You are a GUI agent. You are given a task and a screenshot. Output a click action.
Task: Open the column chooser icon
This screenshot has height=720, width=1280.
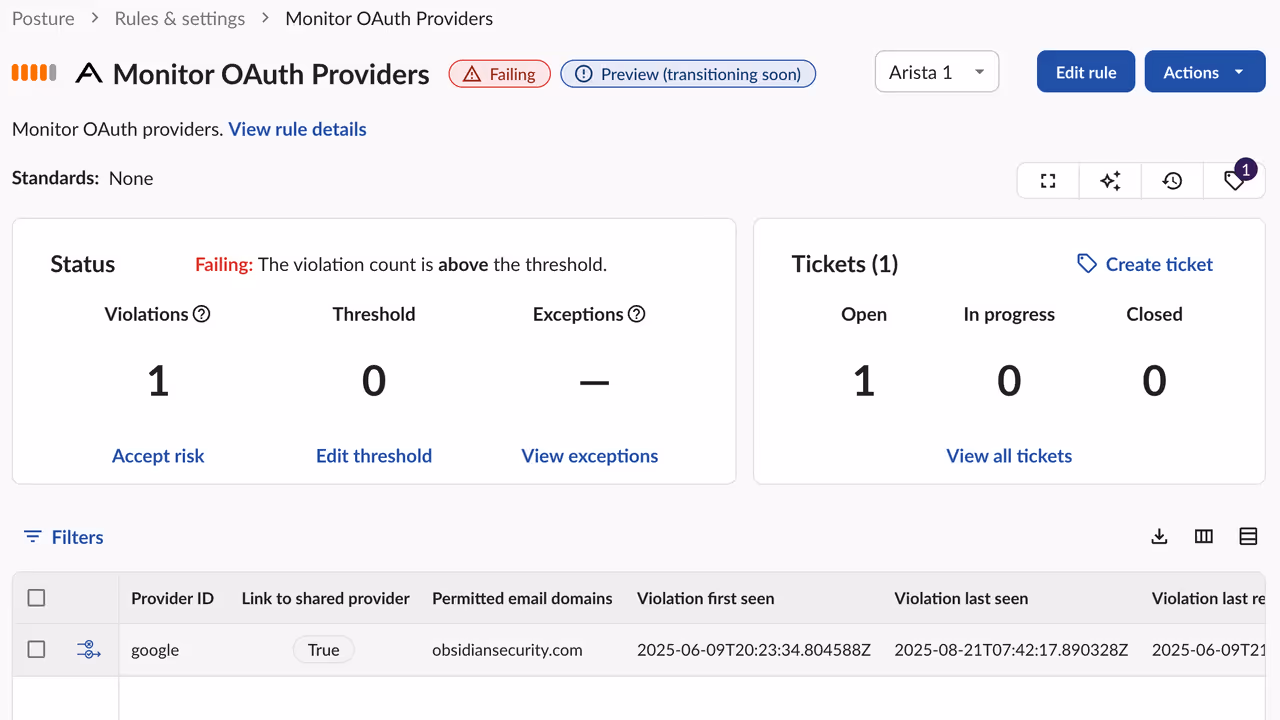pyautogui.click(x=1204, y=537)
